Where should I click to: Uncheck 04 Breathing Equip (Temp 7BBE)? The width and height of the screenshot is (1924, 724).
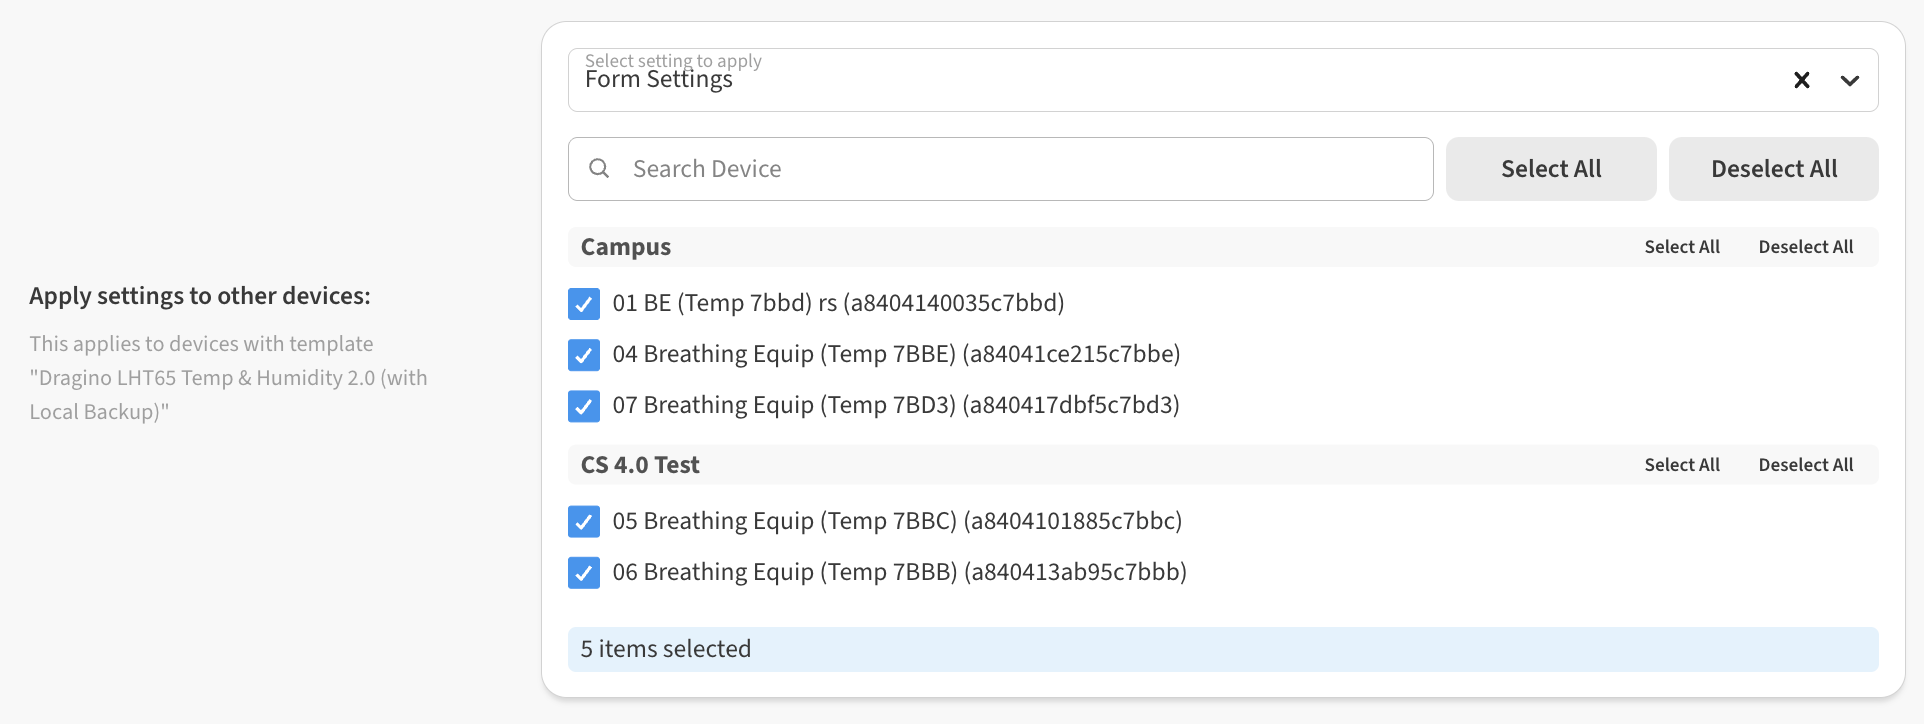point(584,354)
